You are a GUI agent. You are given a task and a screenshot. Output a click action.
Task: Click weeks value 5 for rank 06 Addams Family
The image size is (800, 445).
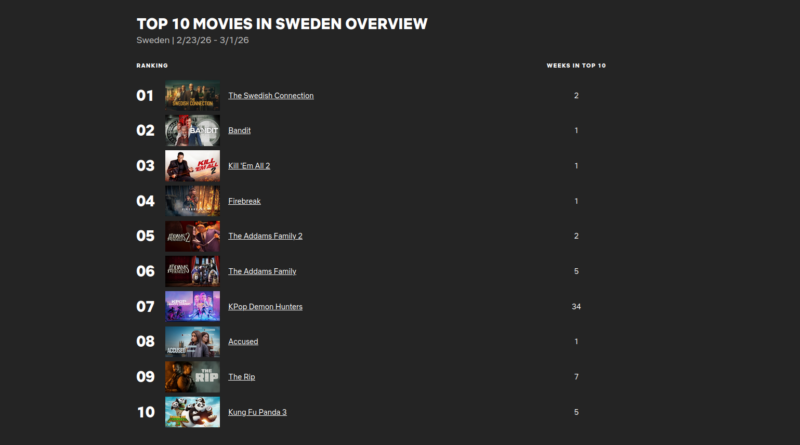tap(576, 271)
